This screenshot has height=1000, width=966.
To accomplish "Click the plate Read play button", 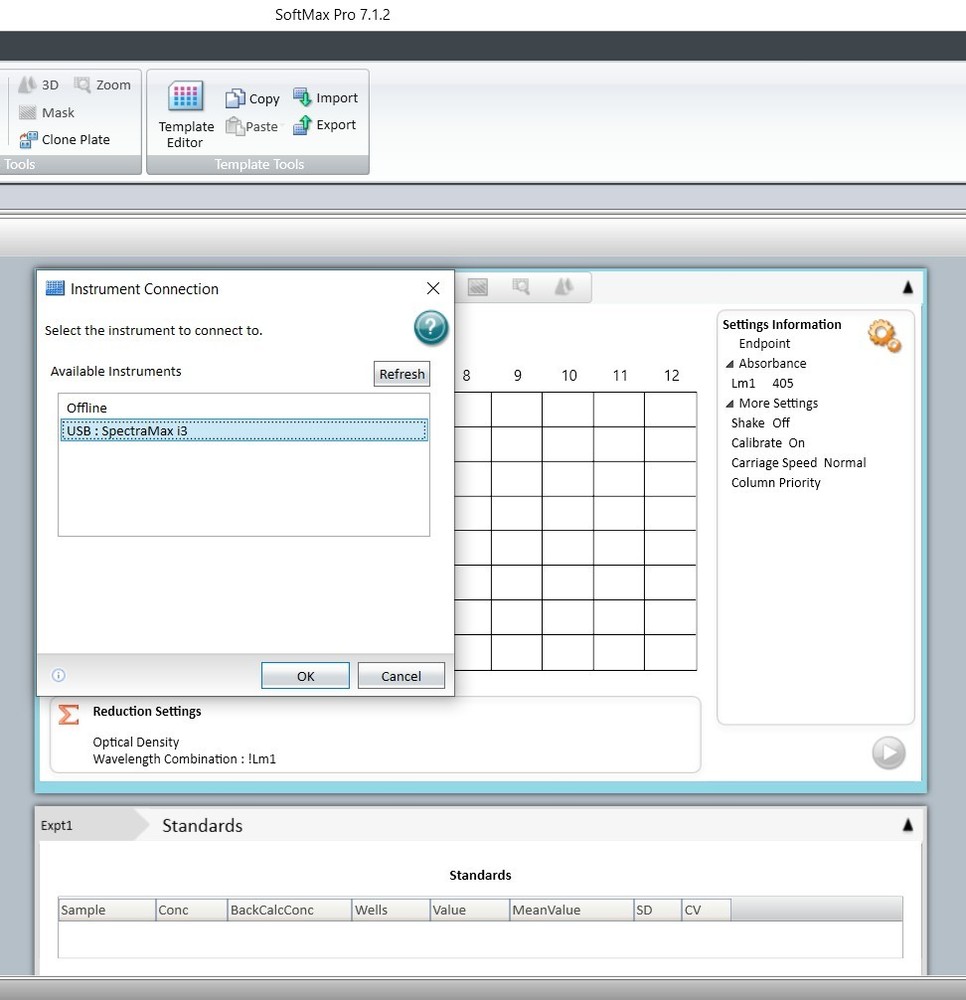I will [x=888, y=753].
